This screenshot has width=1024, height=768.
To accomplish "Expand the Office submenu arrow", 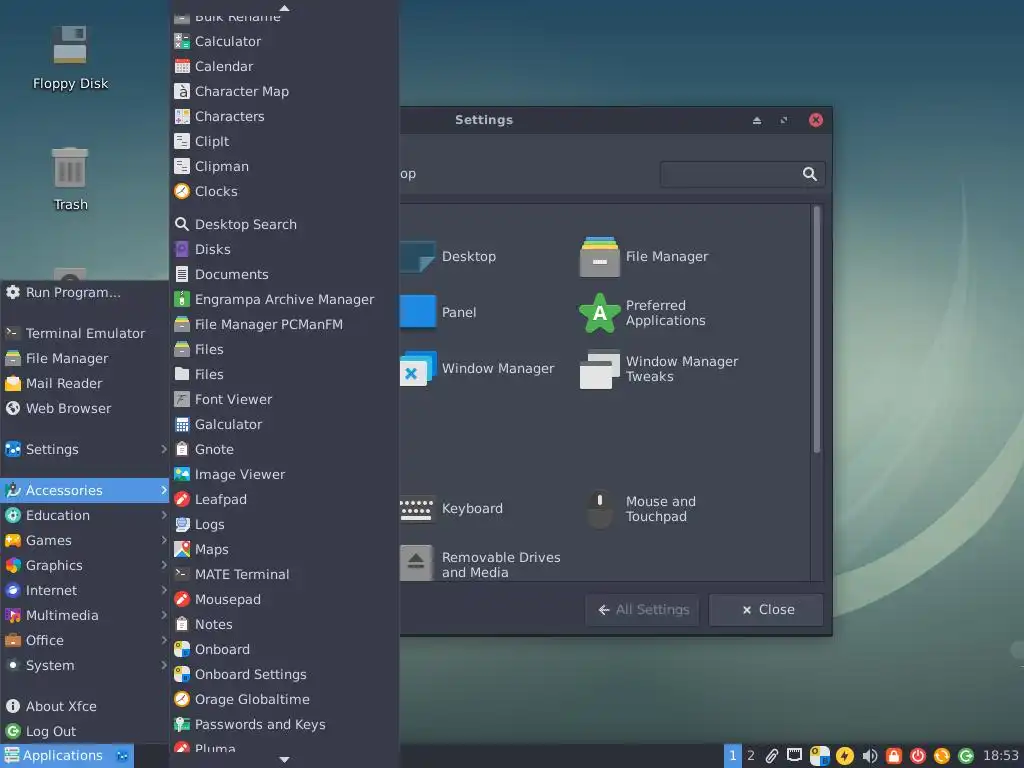I will [163, 639].
